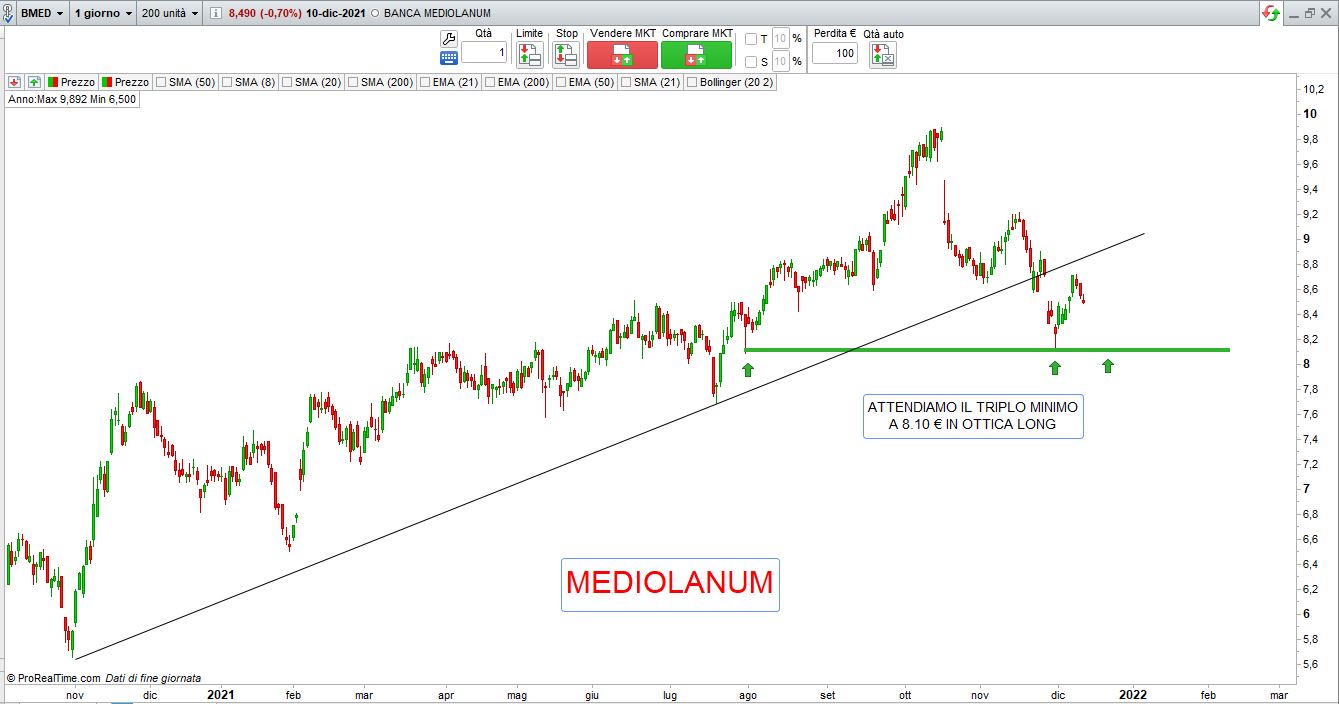Open the 200 unità dropdown

pyautogui.click(x=170, y=13)
